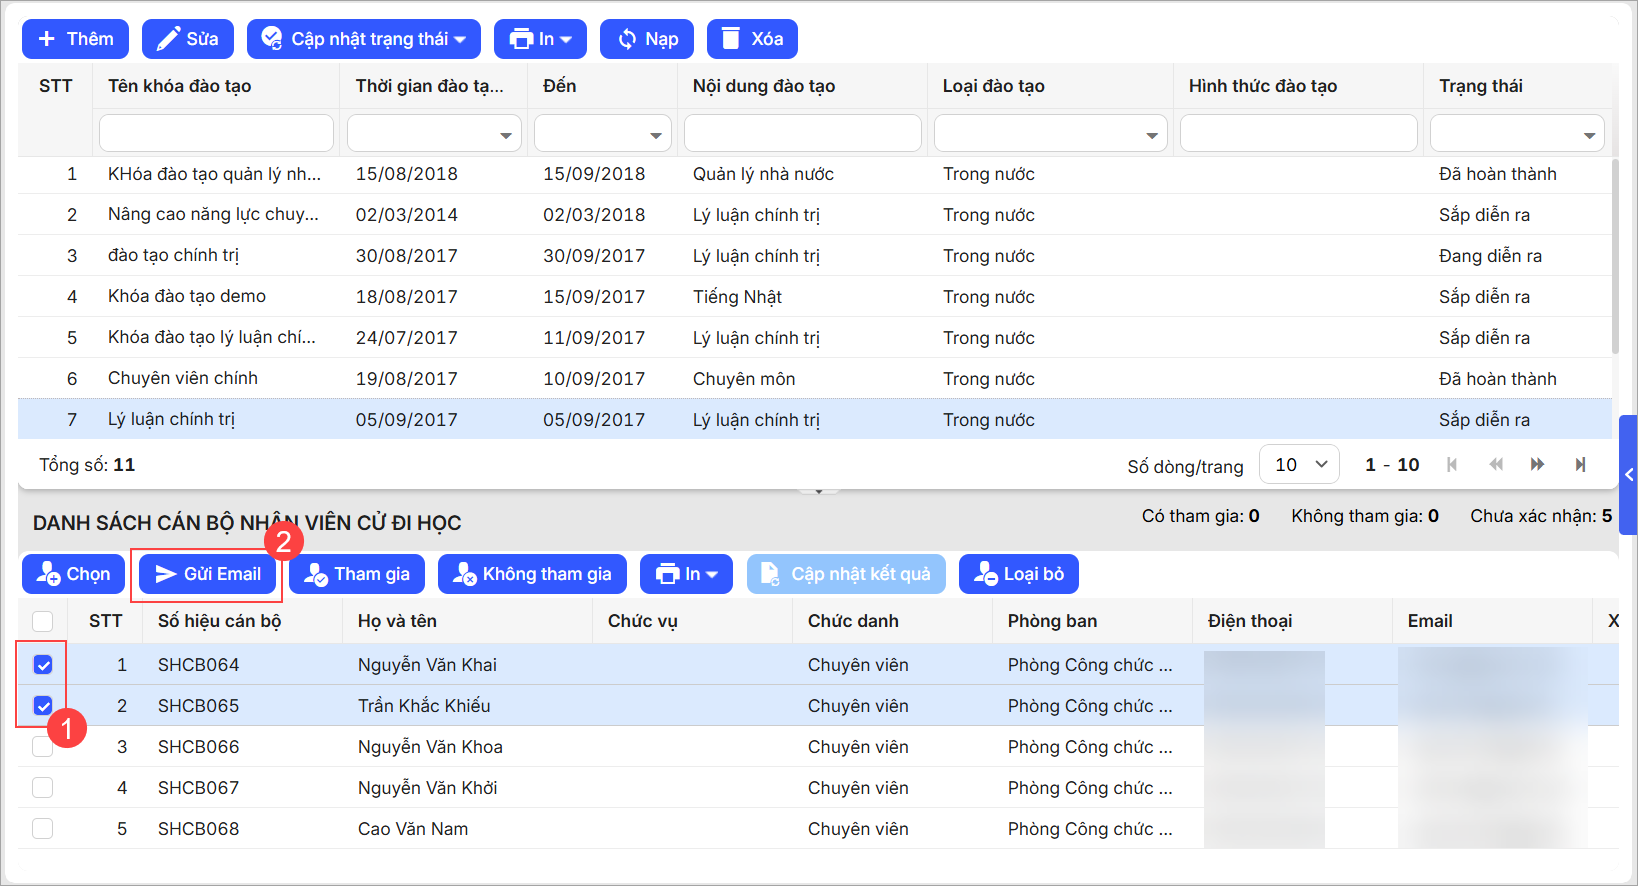This screenshot has width=1638, height=886.
Task: Click Chọn to pick staff
Action: click(x=74, y=574)
